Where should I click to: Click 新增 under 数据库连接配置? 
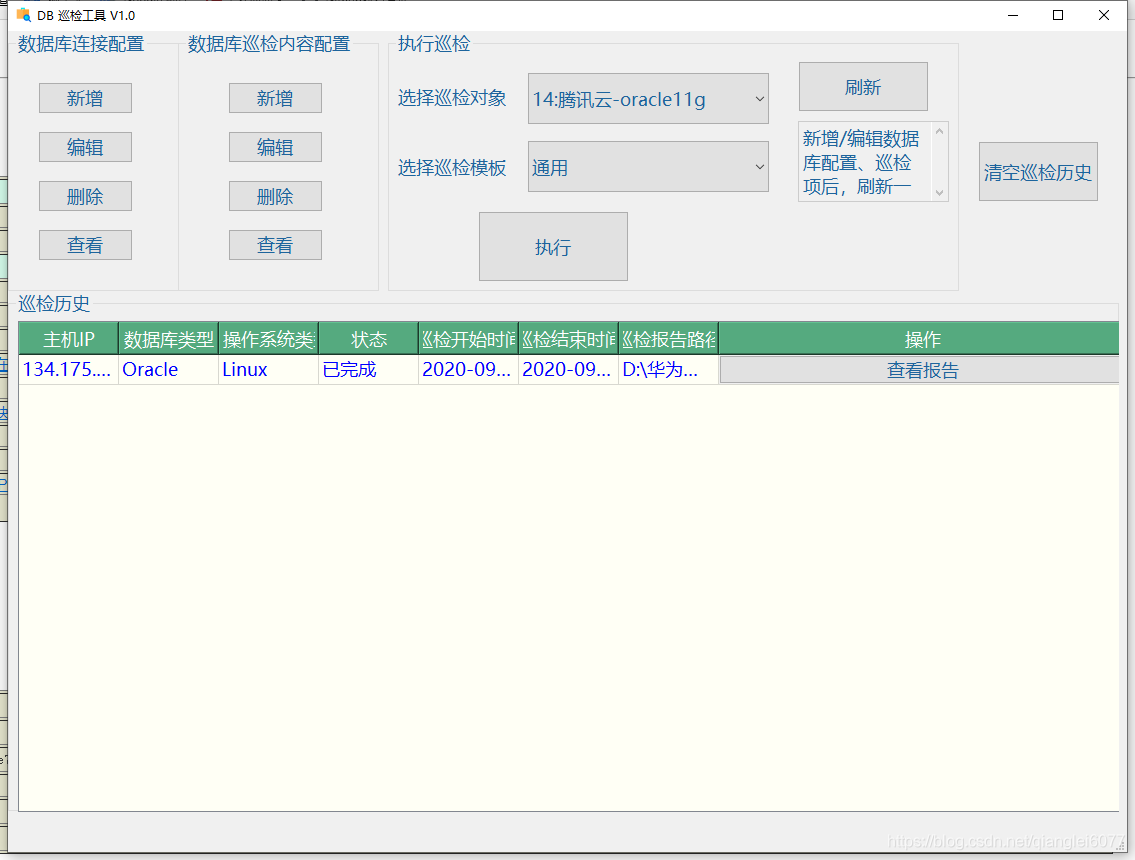[85, 98]
